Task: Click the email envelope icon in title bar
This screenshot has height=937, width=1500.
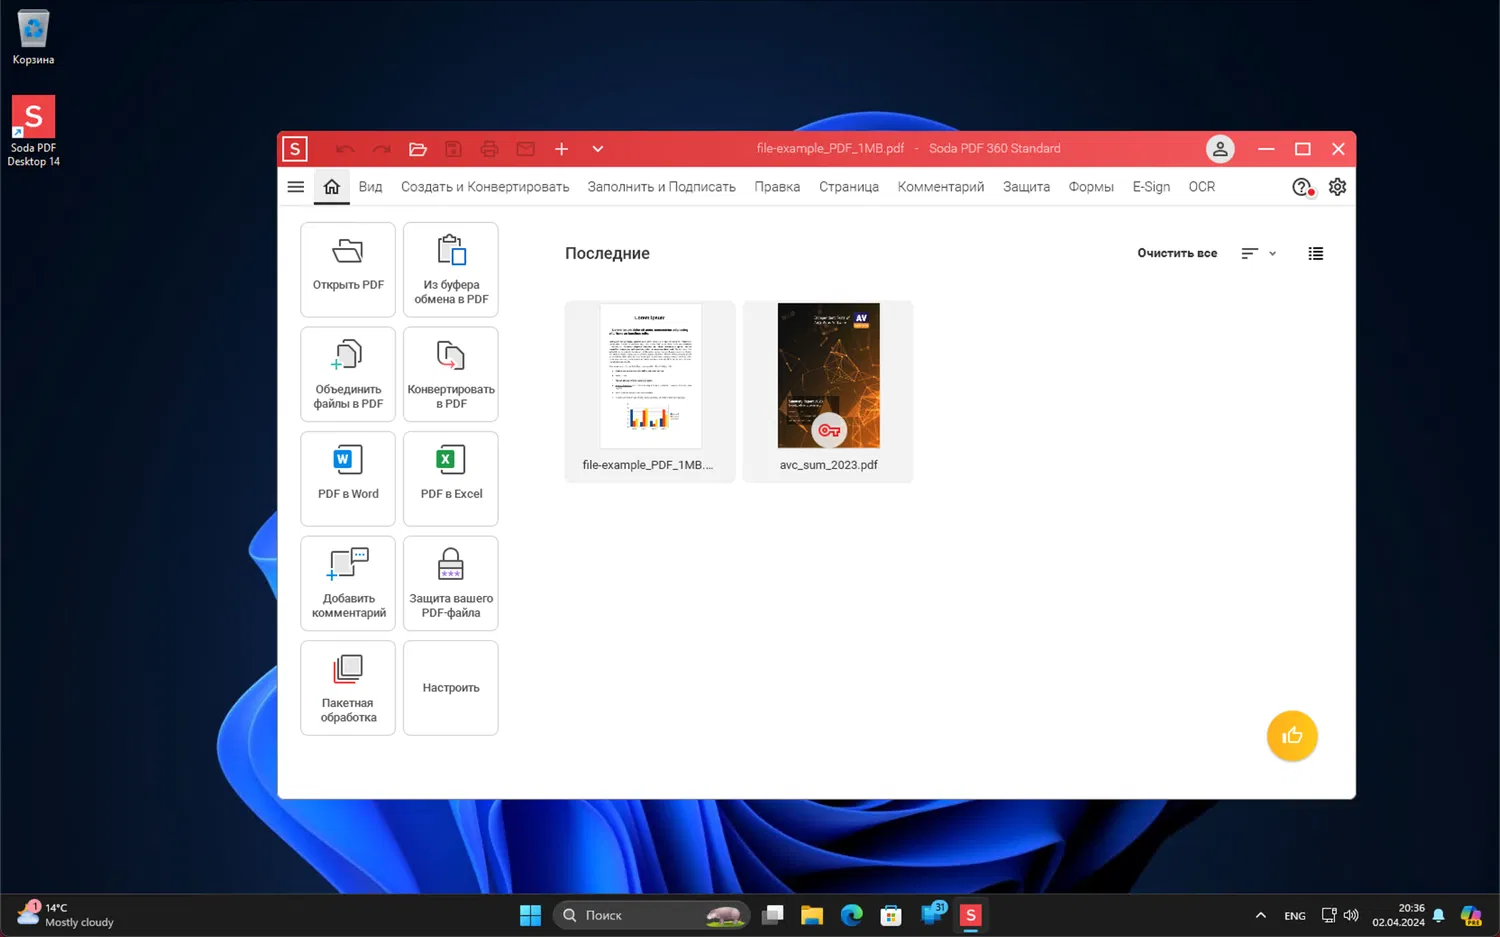Action: (x=525, y=149)
